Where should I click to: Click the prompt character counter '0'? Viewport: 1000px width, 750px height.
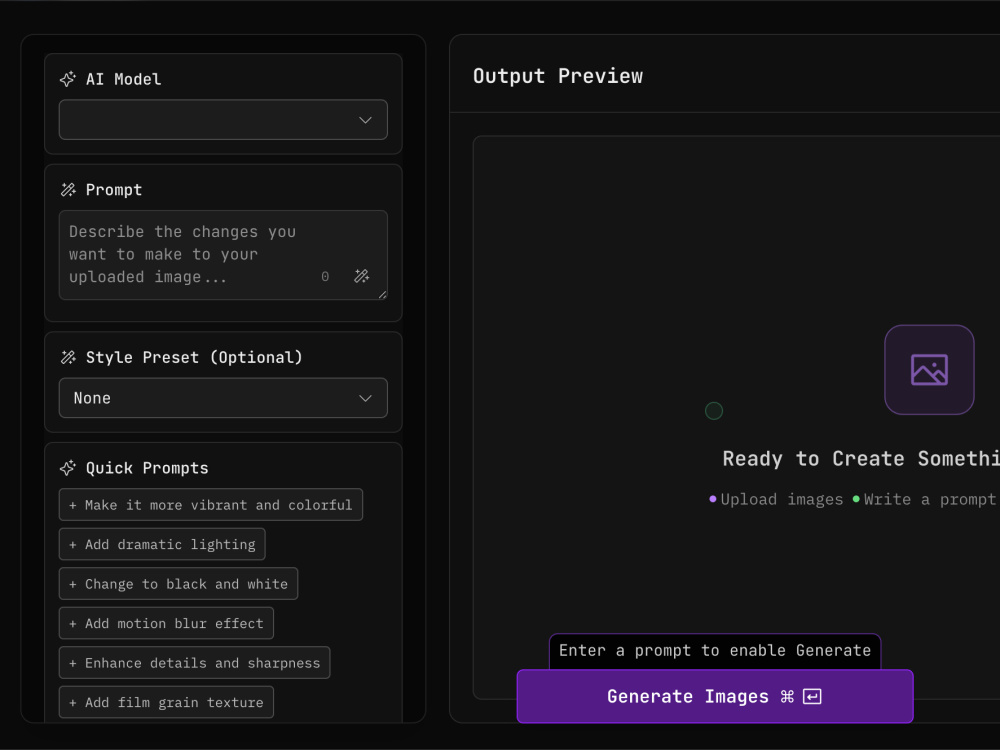[325, 277]
